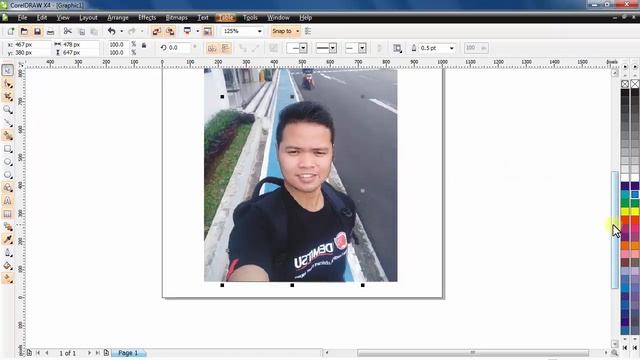The width and height of the screenshot is (640, 360).
Task: Open the Layout menu
Action: pos(88,18)
